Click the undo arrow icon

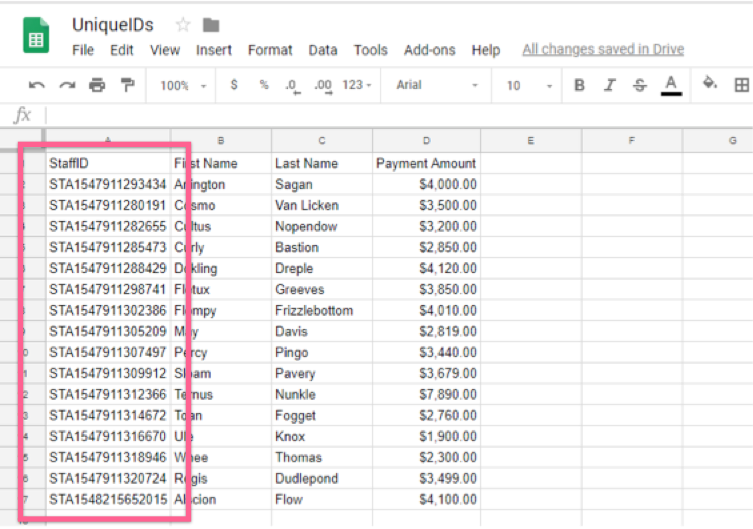(37, 86)
